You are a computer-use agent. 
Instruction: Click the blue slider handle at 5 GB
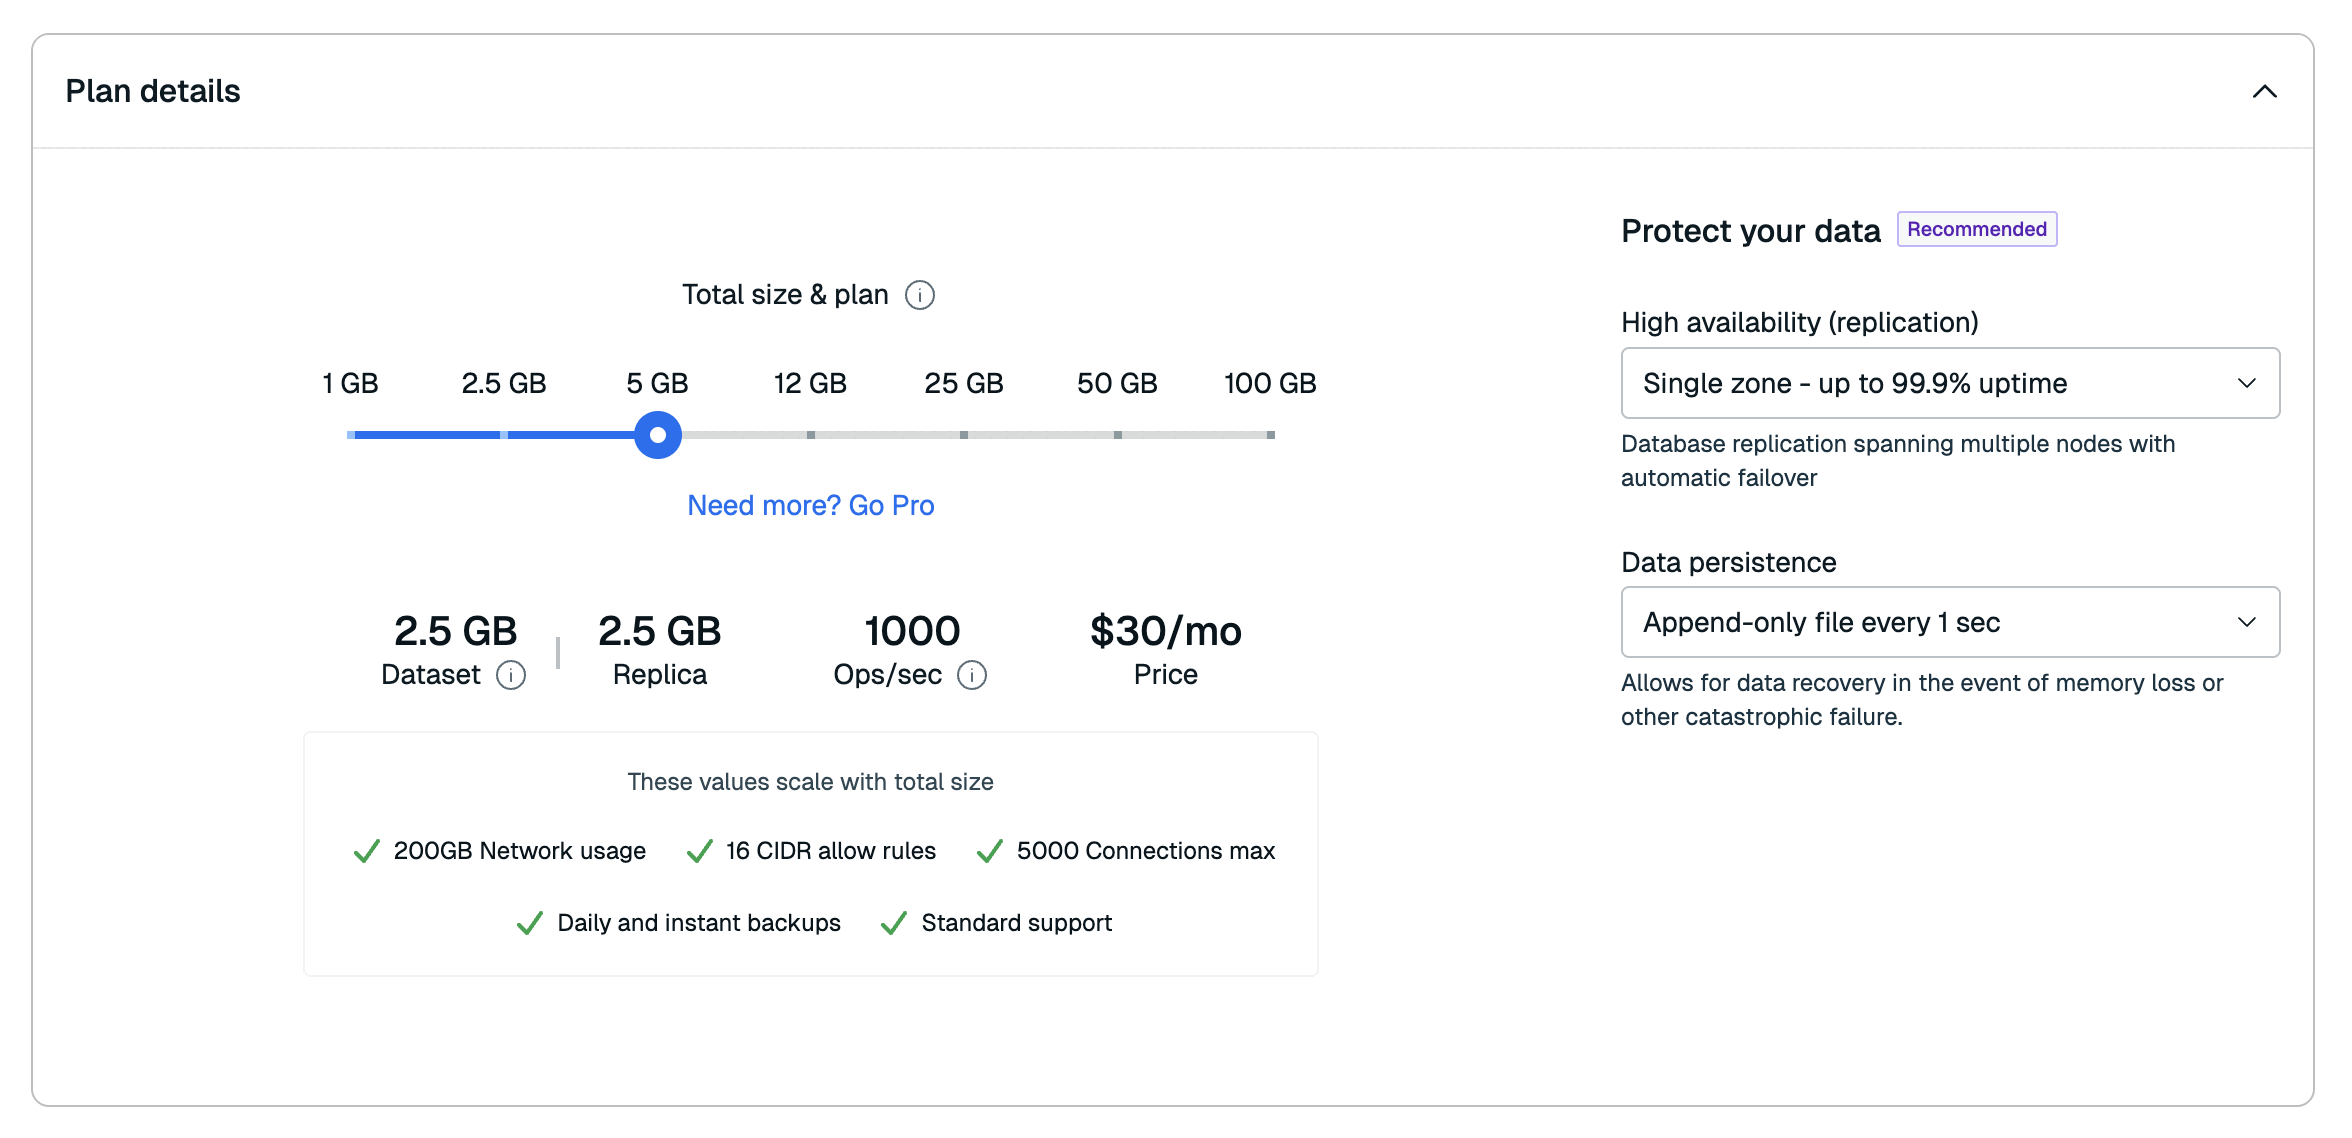tap(657, 435)
